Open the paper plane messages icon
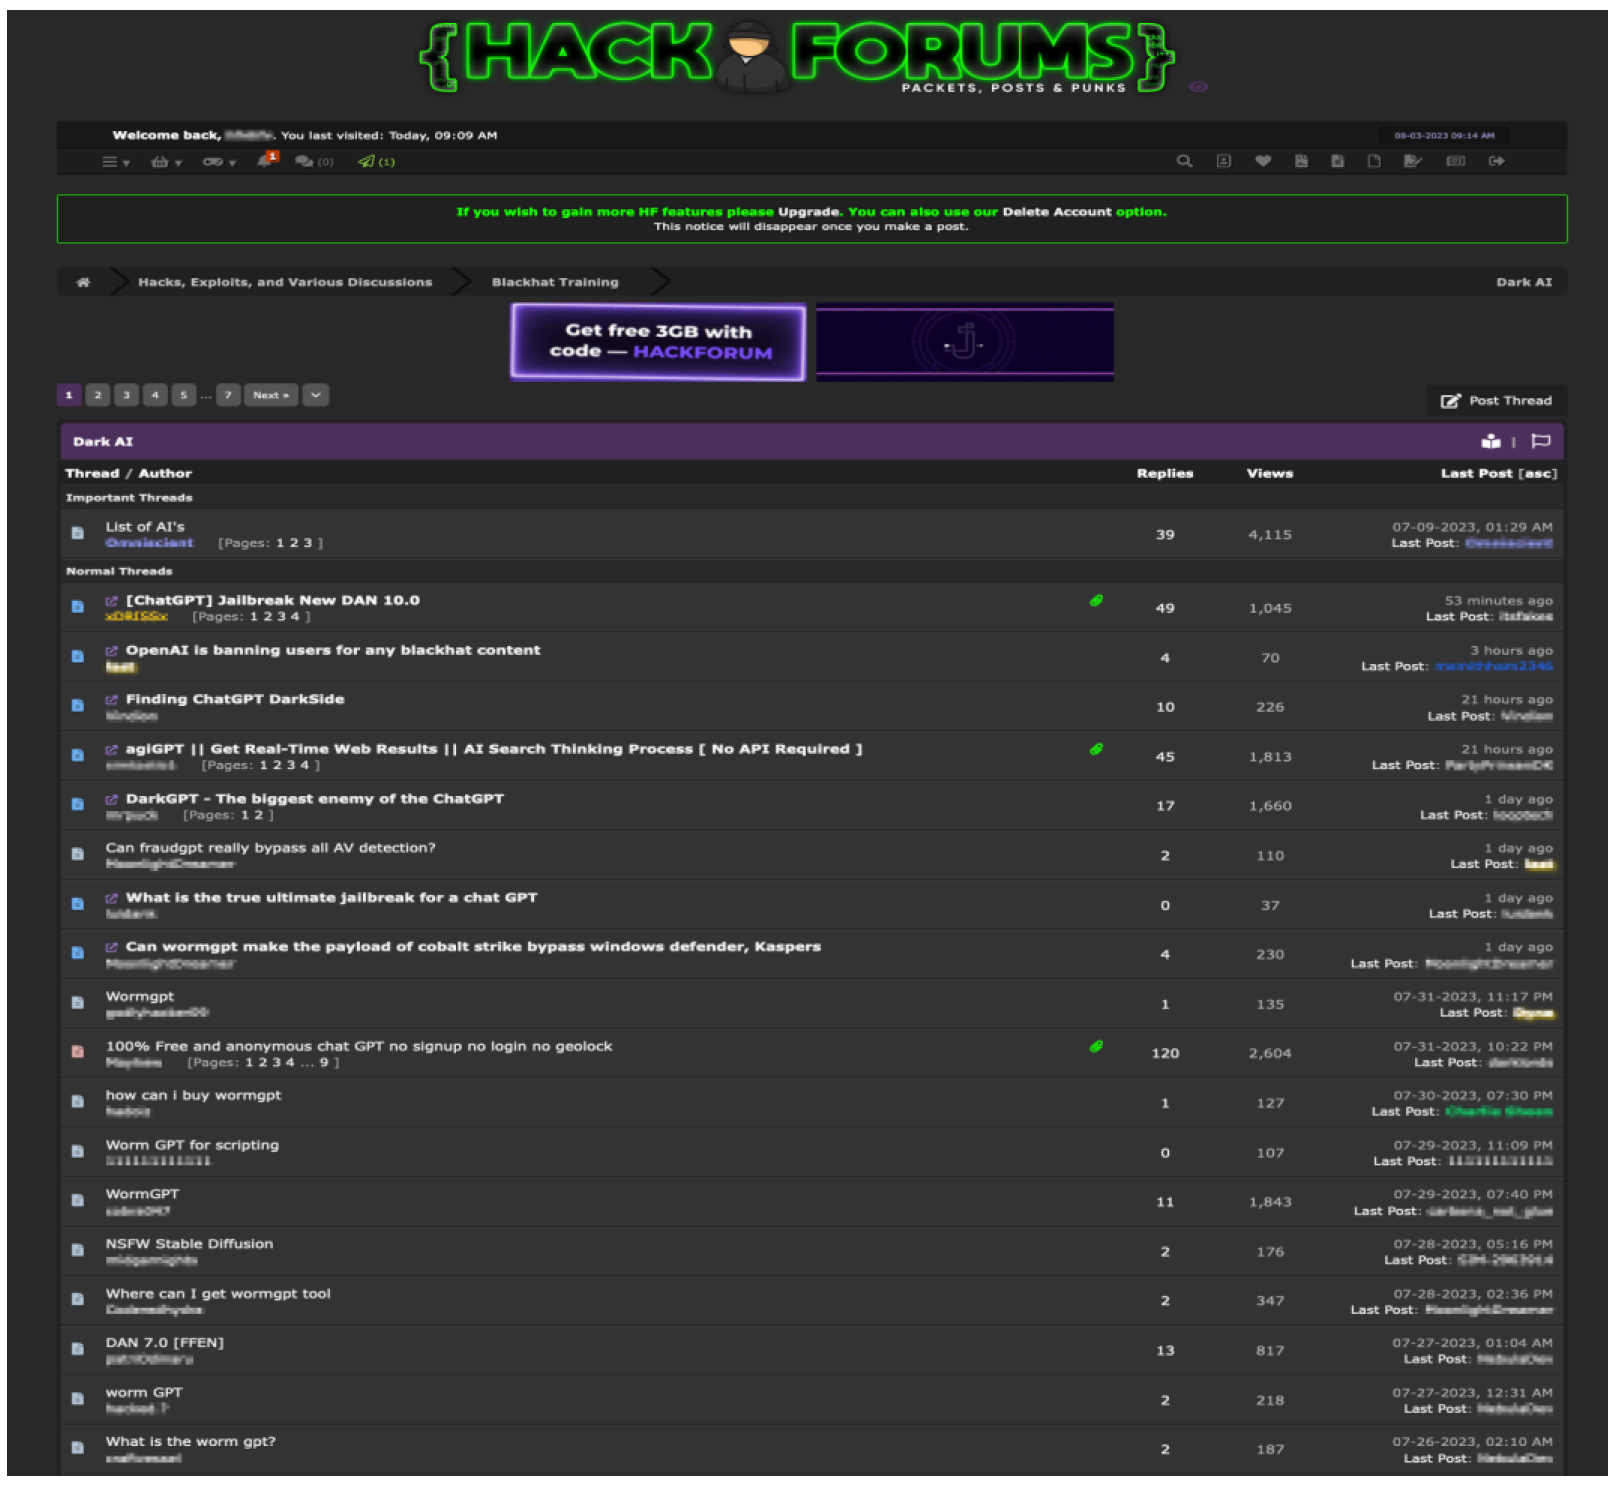 pos(367,161)
